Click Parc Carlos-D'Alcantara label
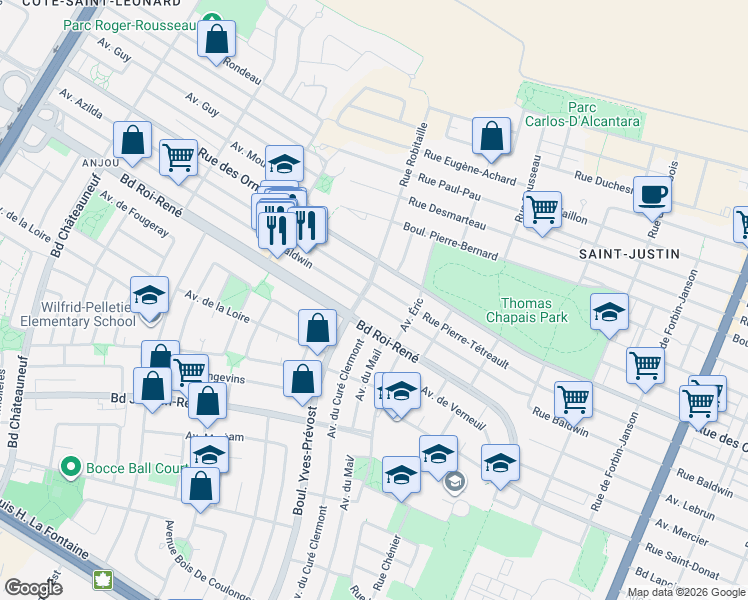The height and width of the screenshot is (600, 748). (582, 114)
